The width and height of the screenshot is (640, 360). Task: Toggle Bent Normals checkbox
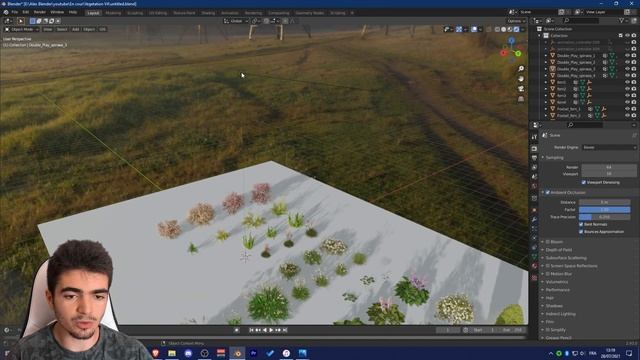[x=581, y=224]
